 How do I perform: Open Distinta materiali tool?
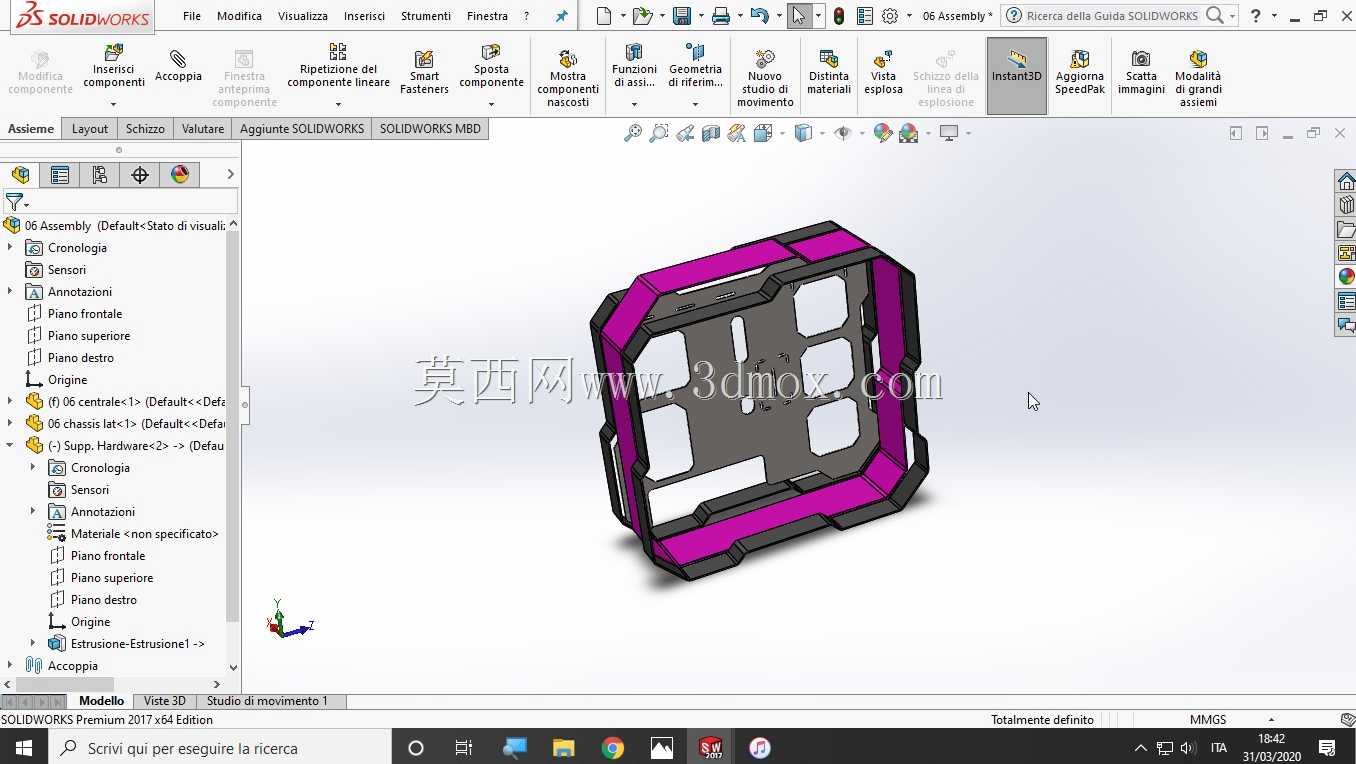(x=829, y=72)
